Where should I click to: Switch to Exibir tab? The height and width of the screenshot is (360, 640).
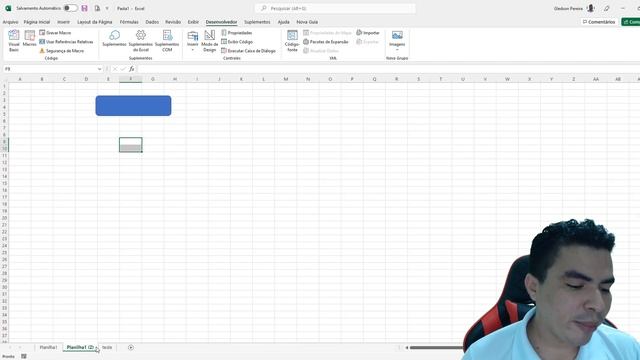193,22
